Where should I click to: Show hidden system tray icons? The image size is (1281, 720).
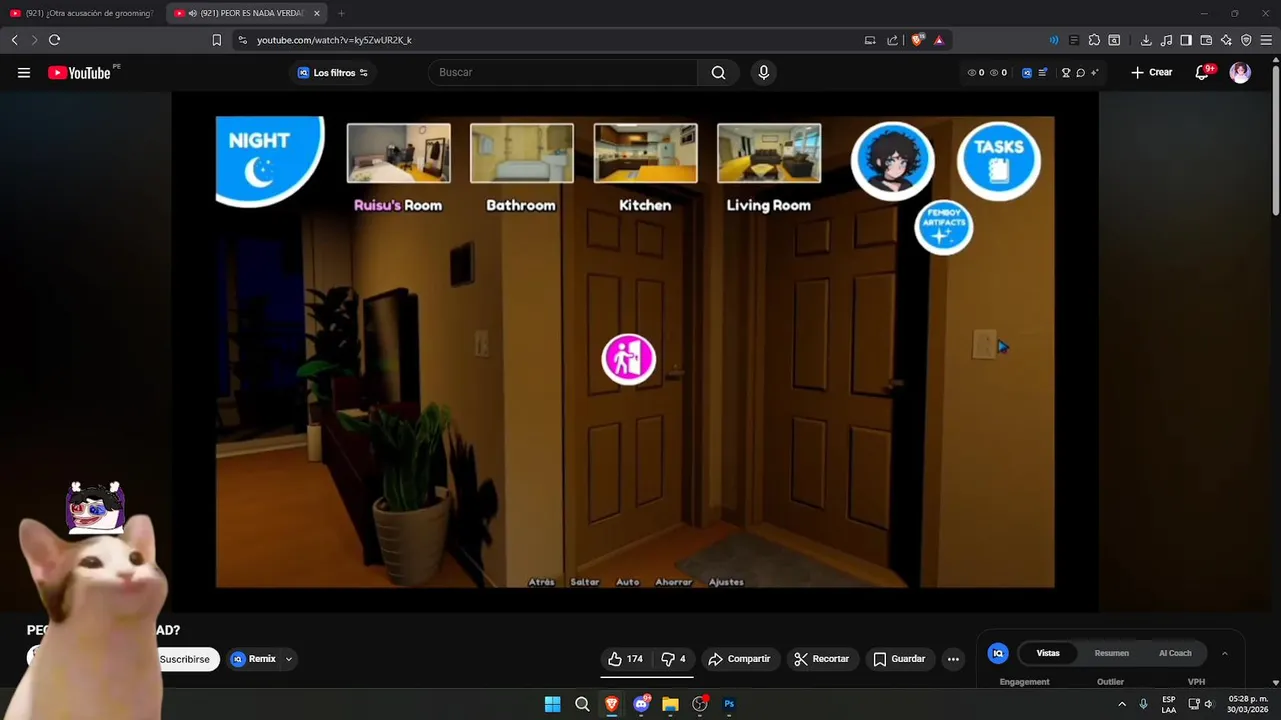[1121, 704]
